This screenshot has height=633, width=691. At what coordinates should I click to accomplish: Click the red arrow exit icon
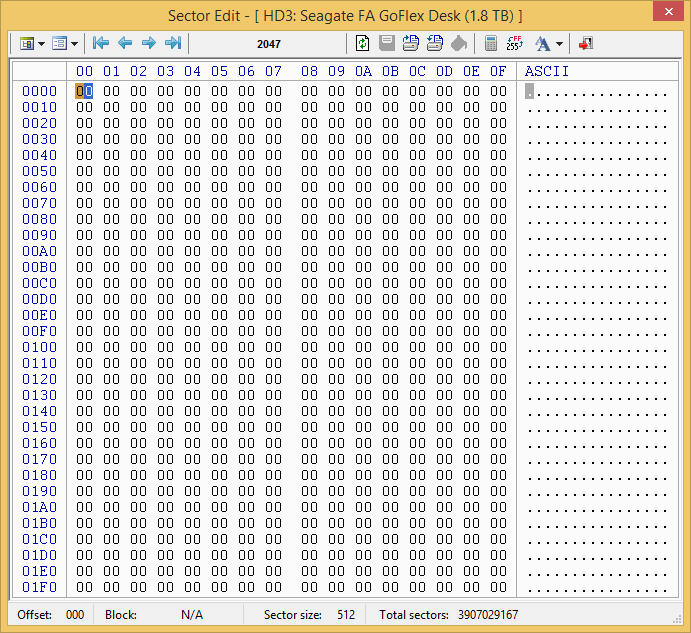tap(586, 43)
